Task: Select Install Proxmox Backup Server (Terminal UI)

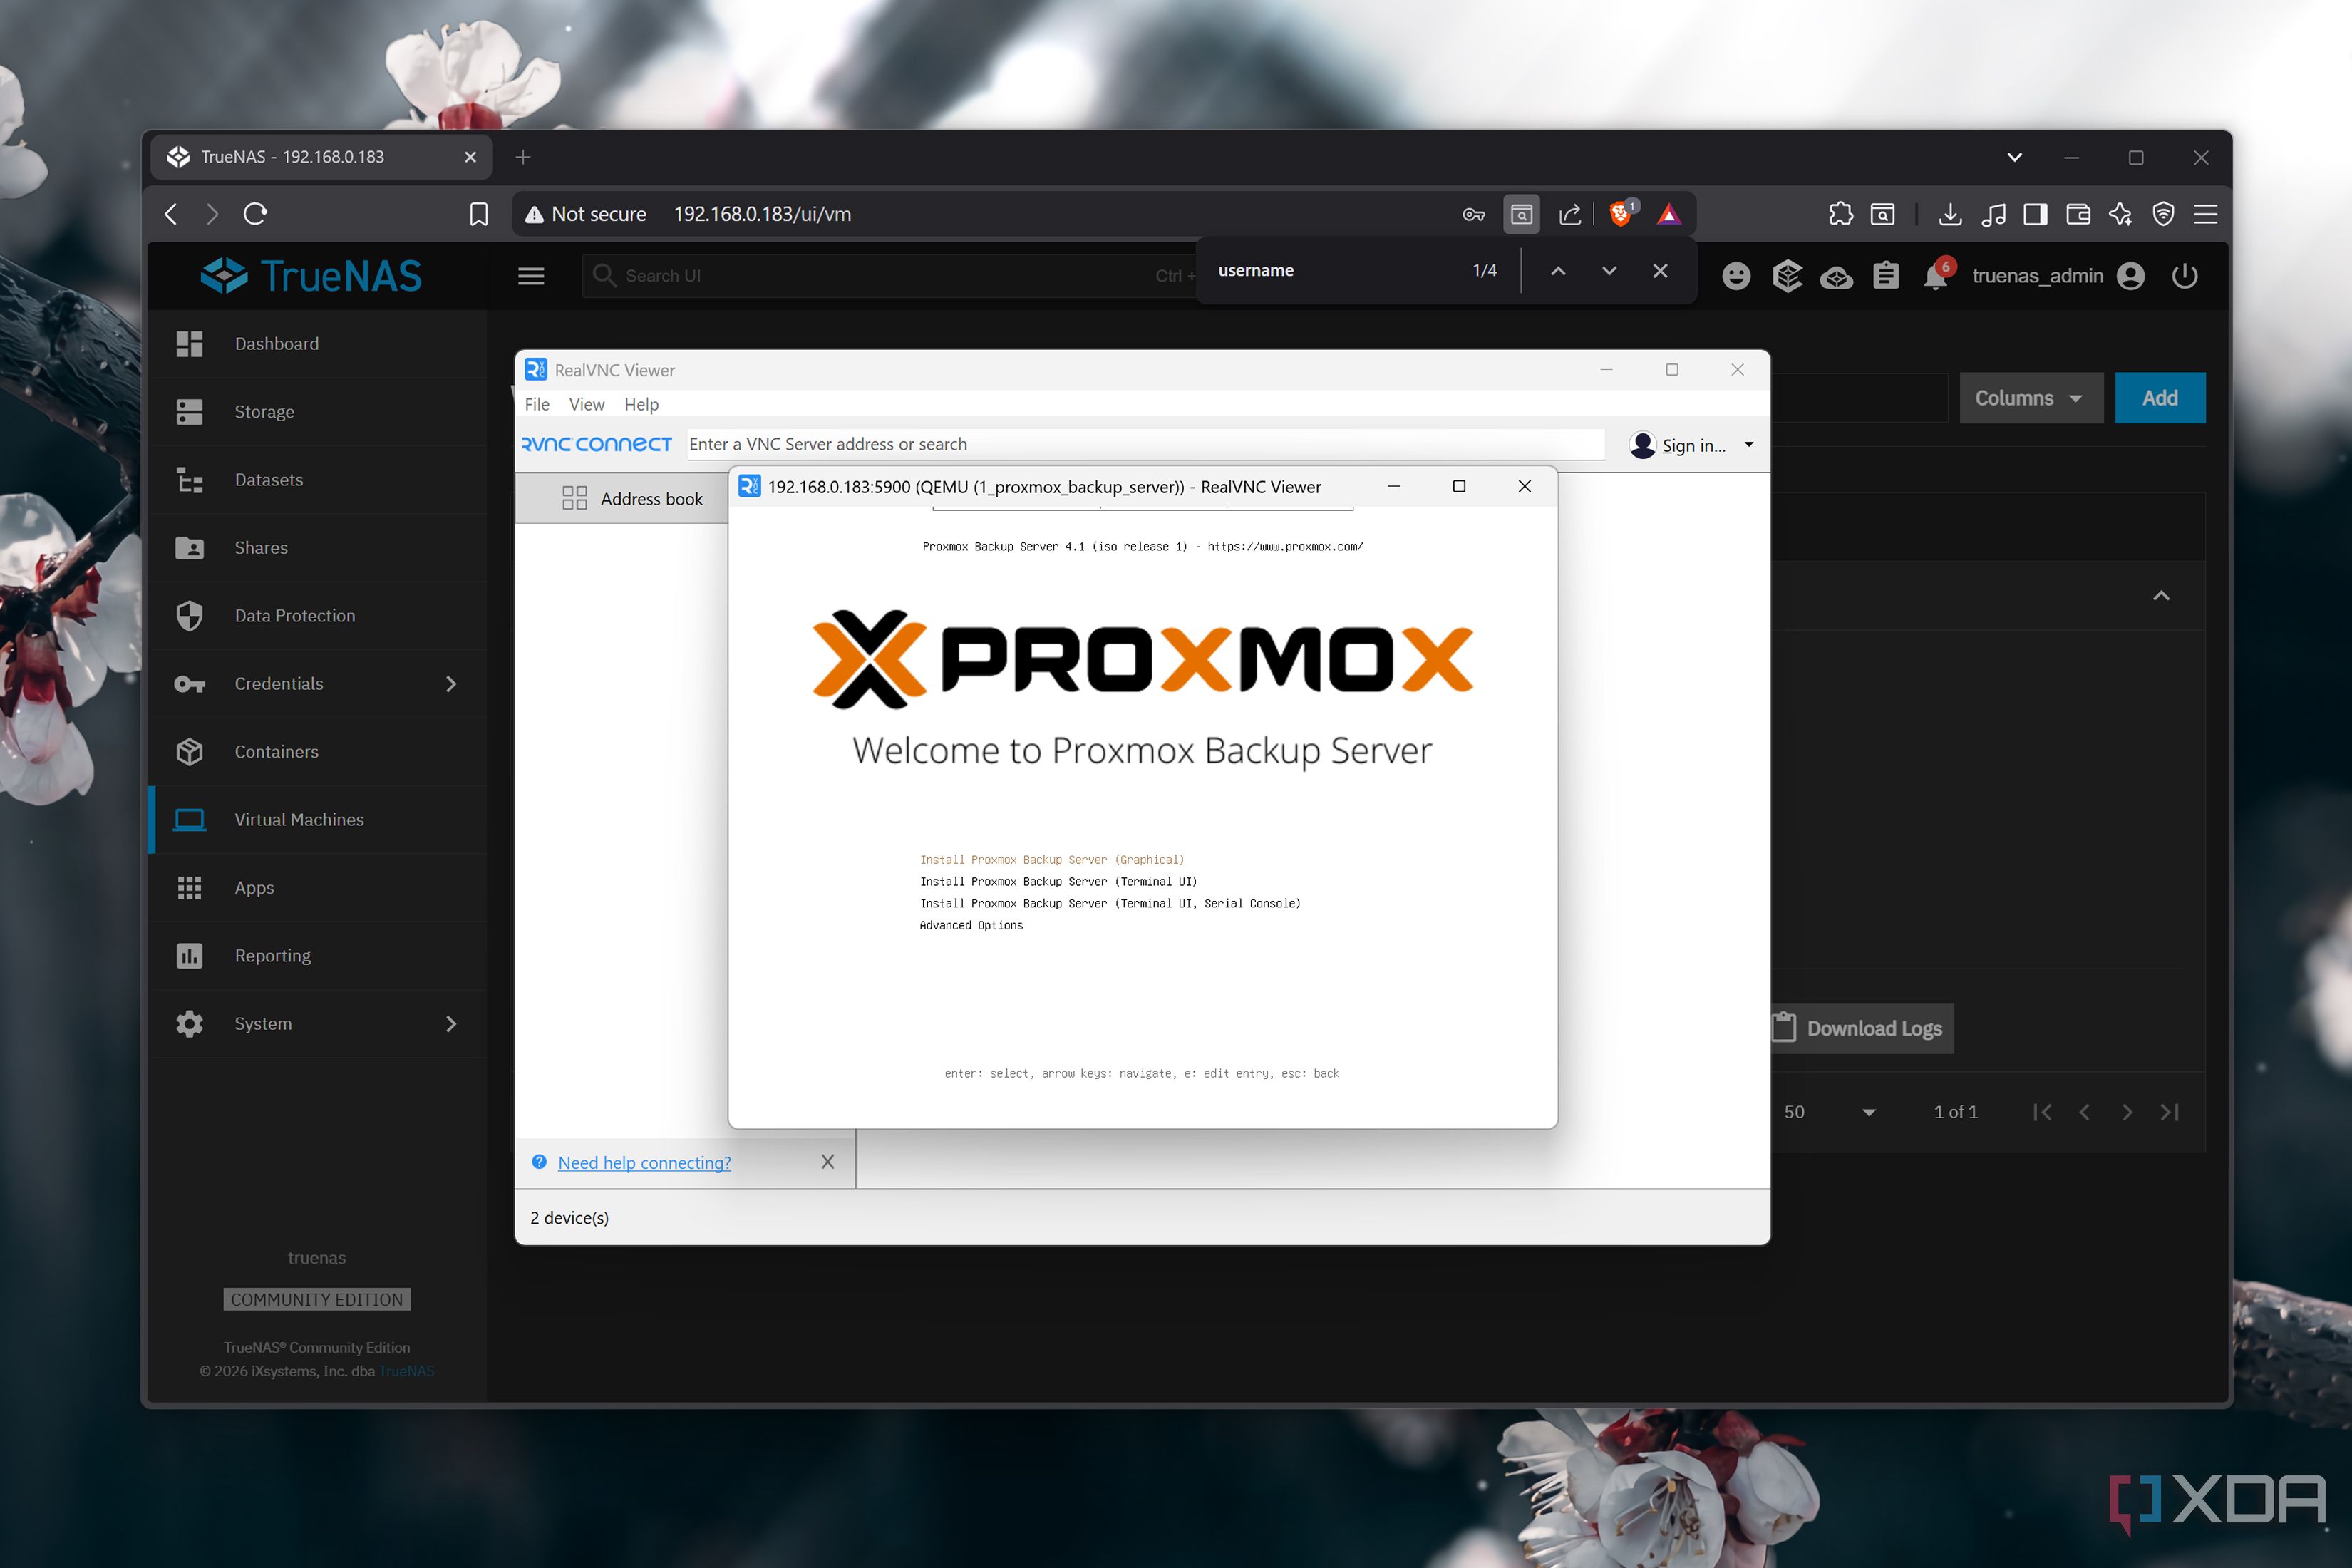Action: point(1058,881)
